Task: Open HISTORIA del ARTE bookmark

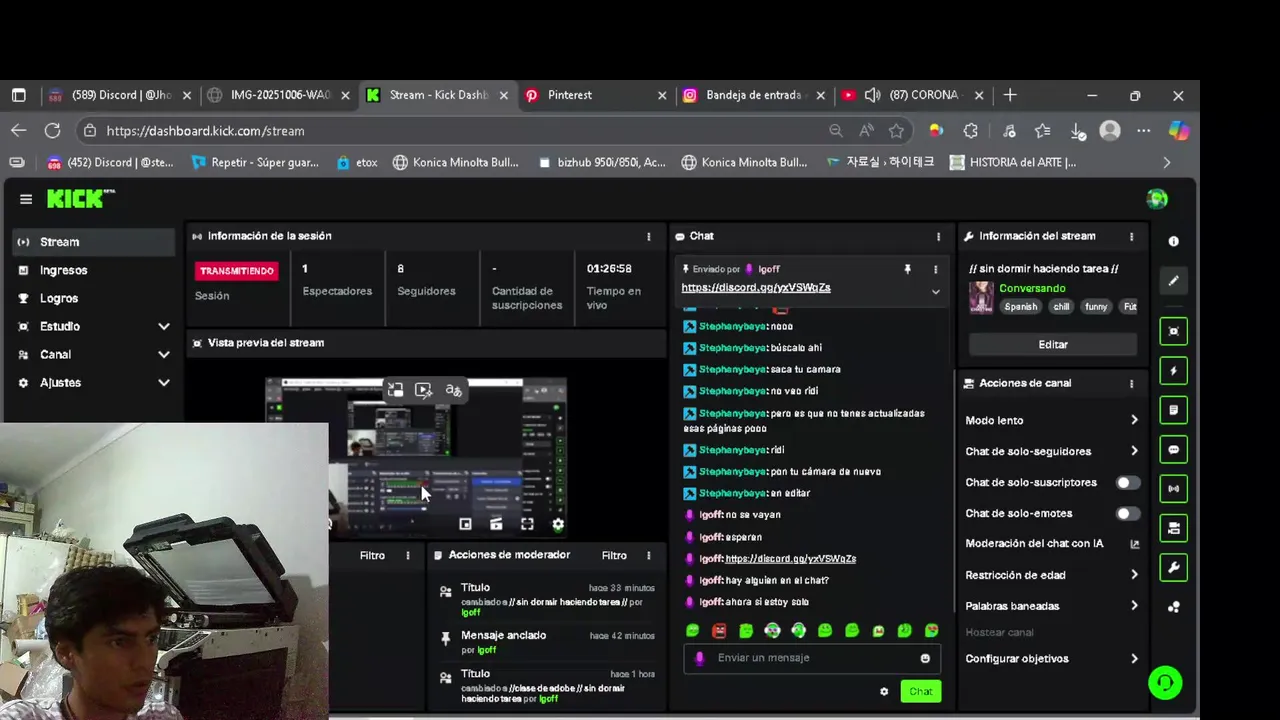Action: (x=1012, y=162)
